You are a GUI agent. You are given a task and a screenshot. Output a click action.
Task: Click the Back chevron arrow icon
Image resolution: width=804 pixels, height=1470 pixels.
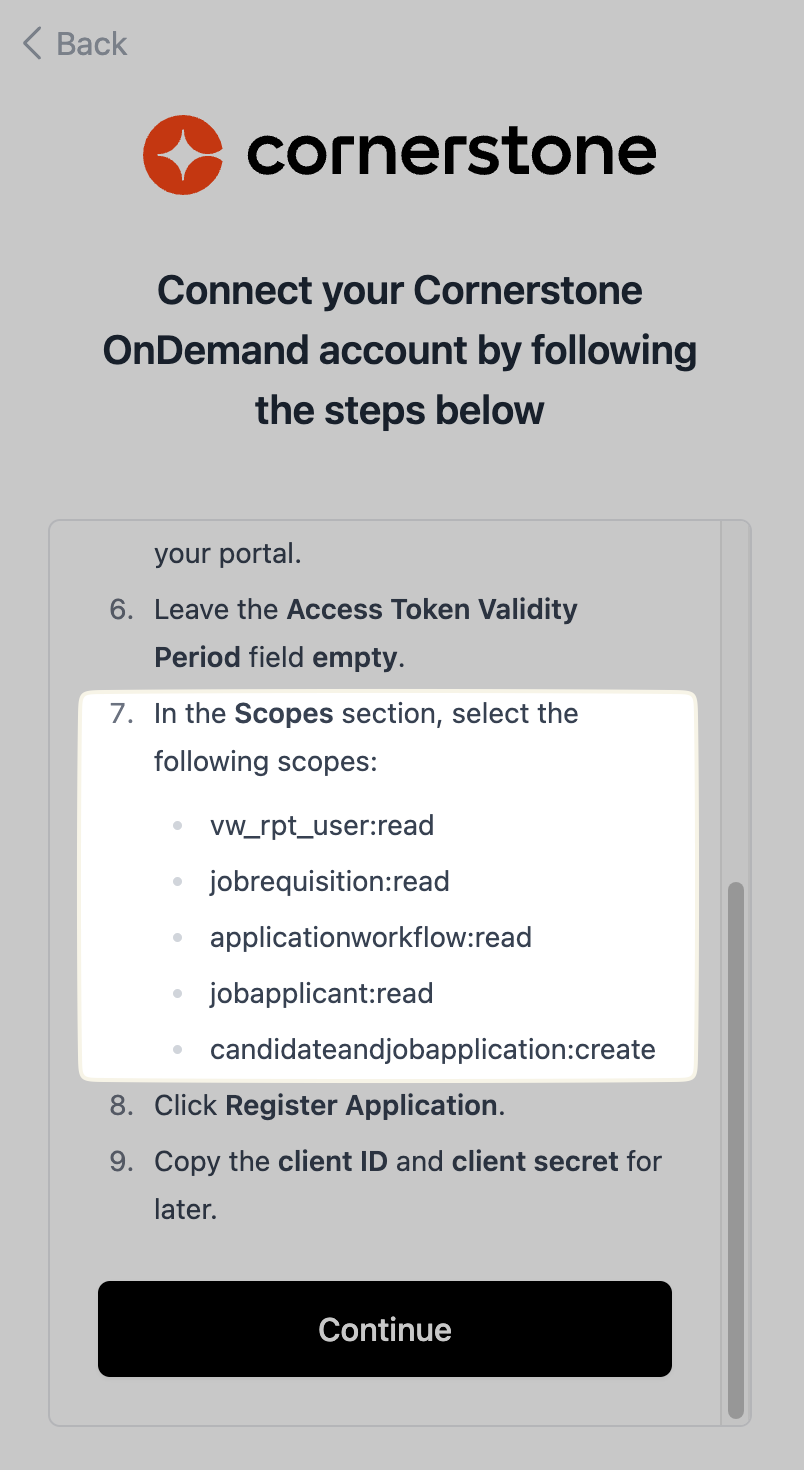[x=32, y=44]
